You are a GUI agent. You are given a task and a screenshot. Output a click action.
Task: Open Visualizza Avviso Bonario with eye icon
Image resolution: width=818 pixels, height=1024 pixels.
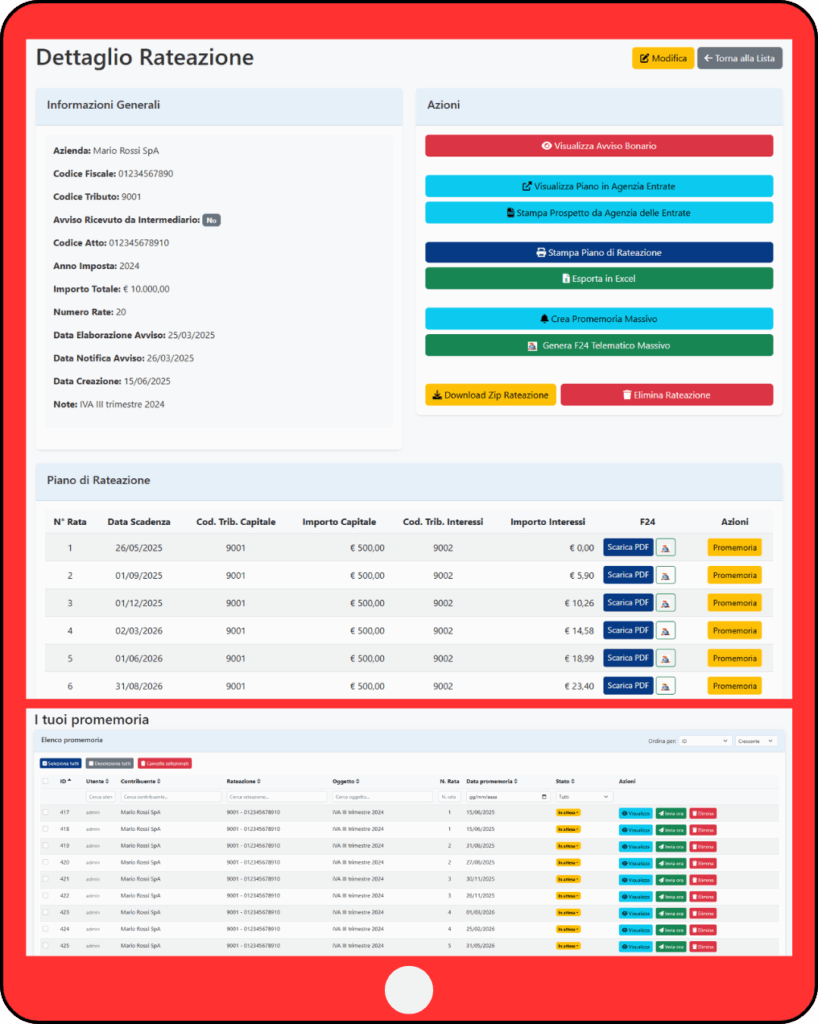click(599, 146)
